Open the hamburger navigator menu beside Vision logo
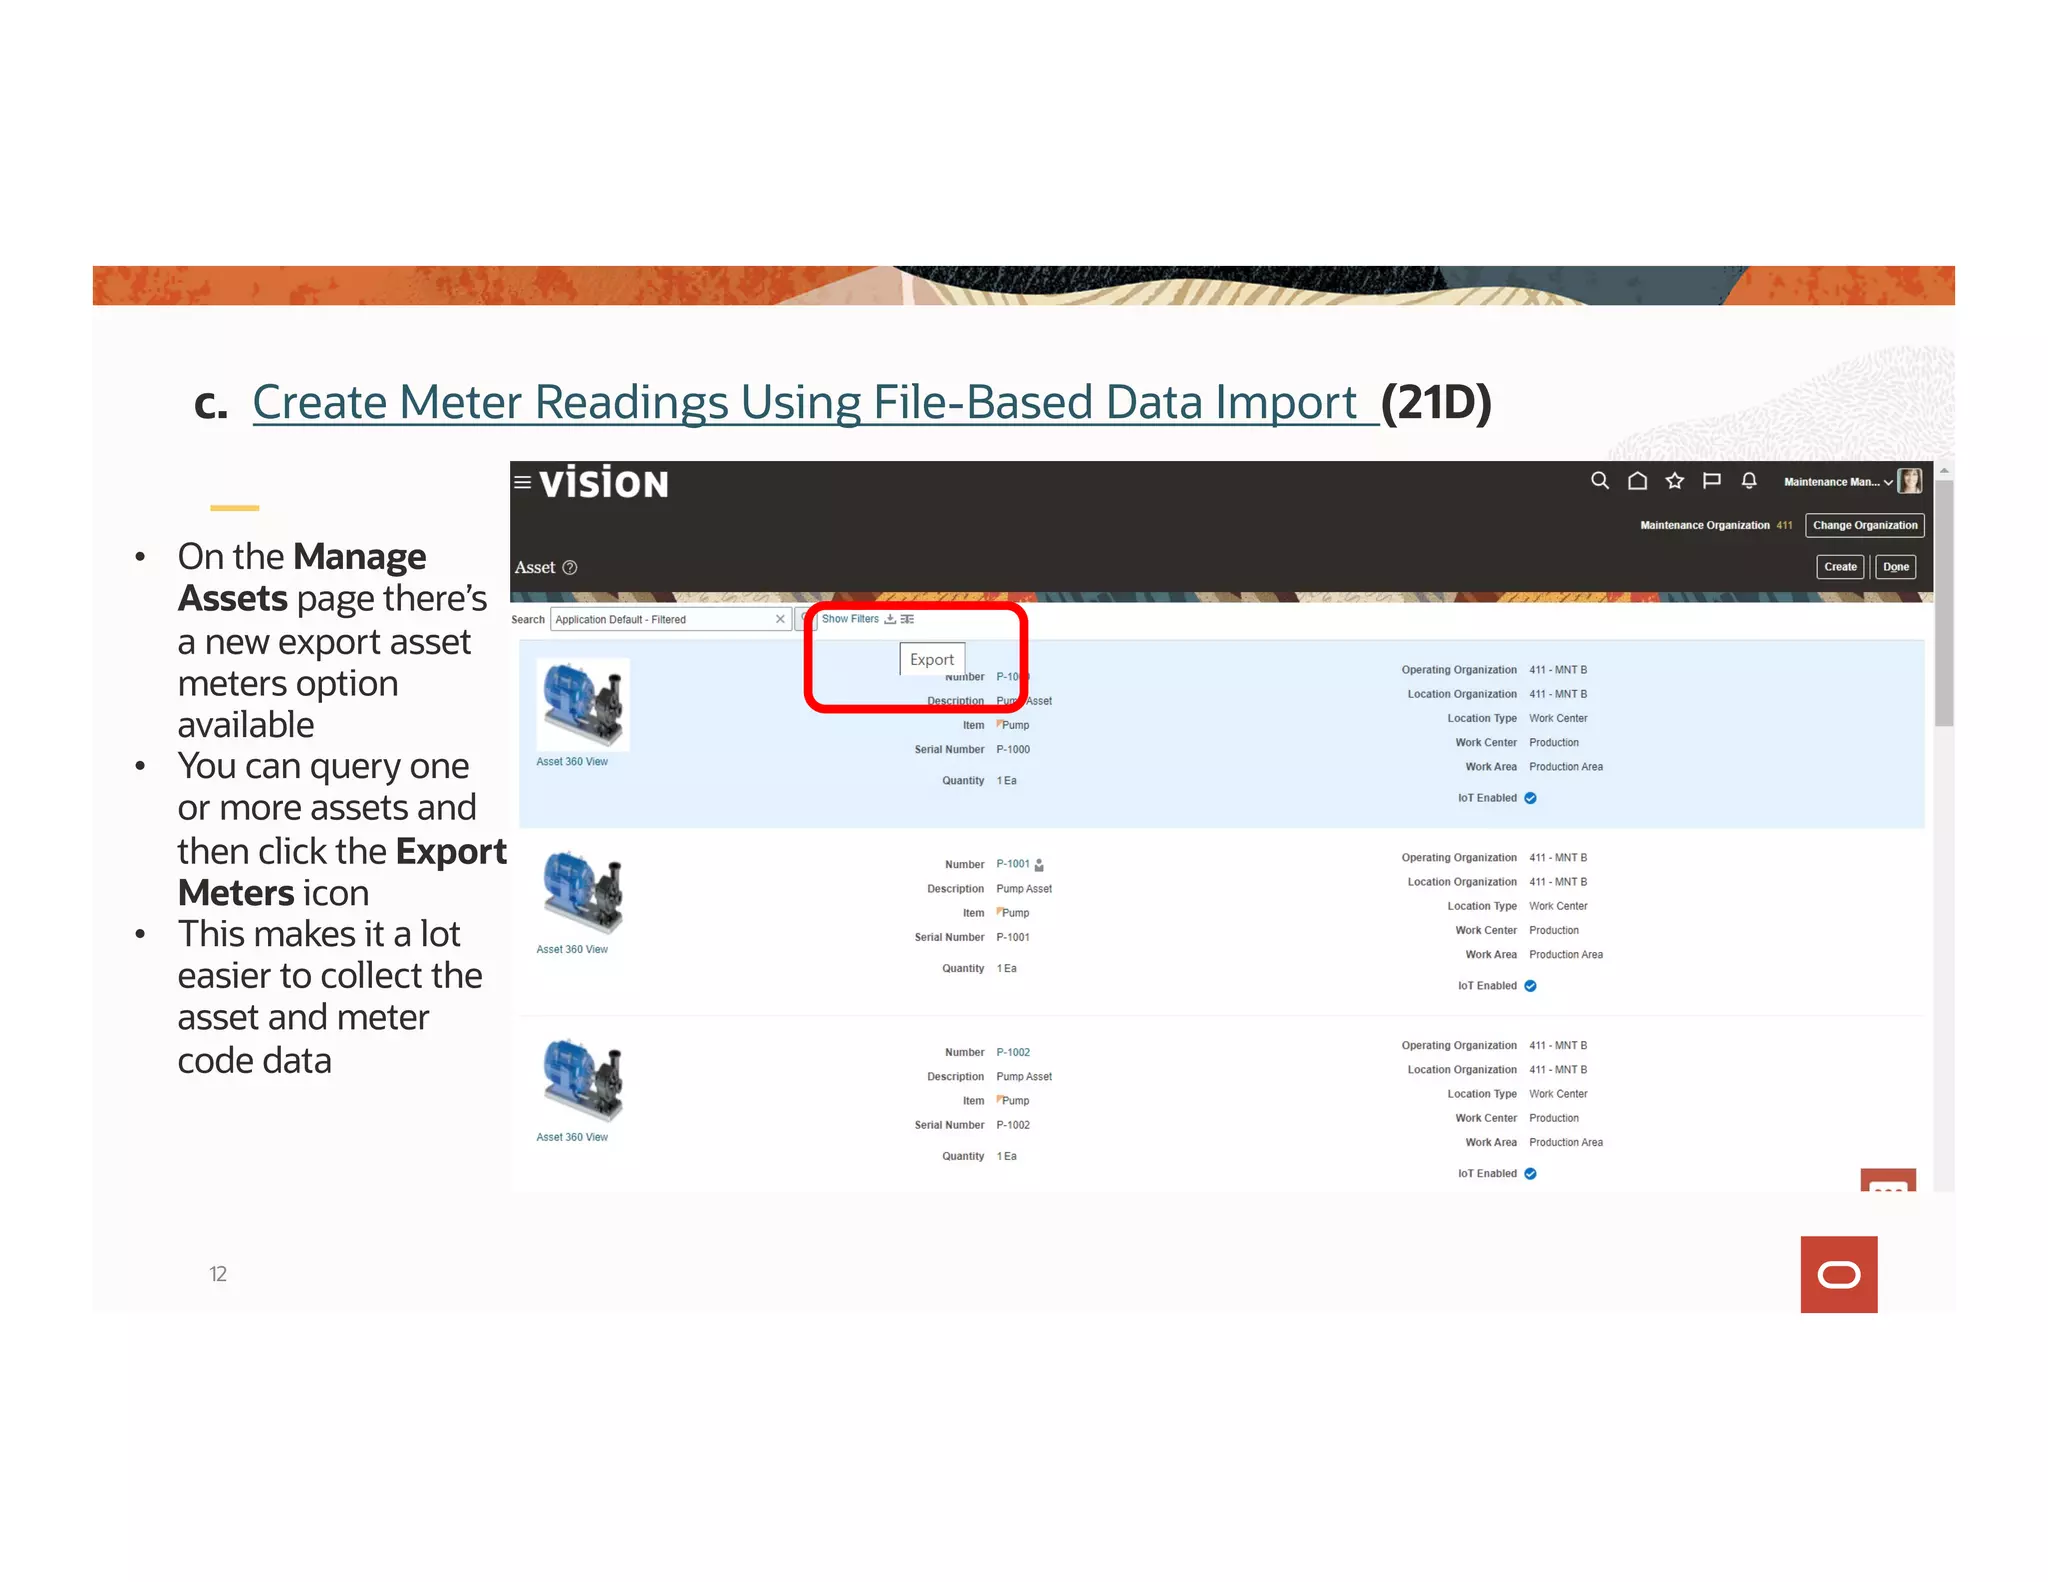The height and width of the screenshot is (1582, 2048). [522, 482]
